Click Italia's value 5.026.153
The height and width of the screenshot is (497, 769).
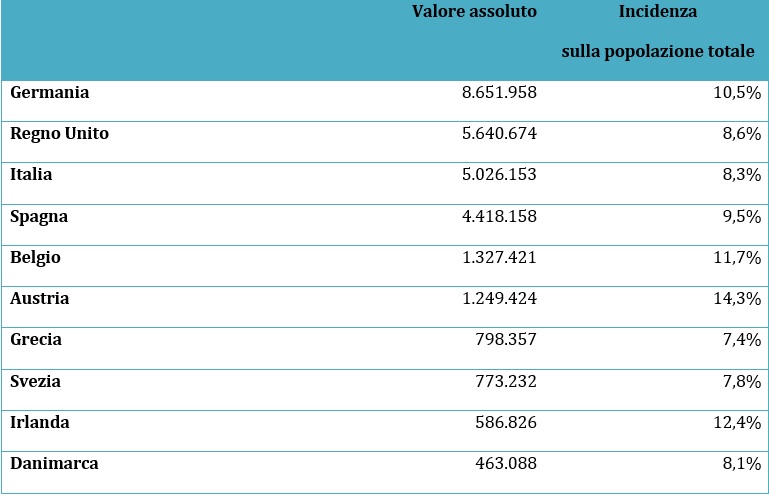pyautogui.click(x=499, y=174)
